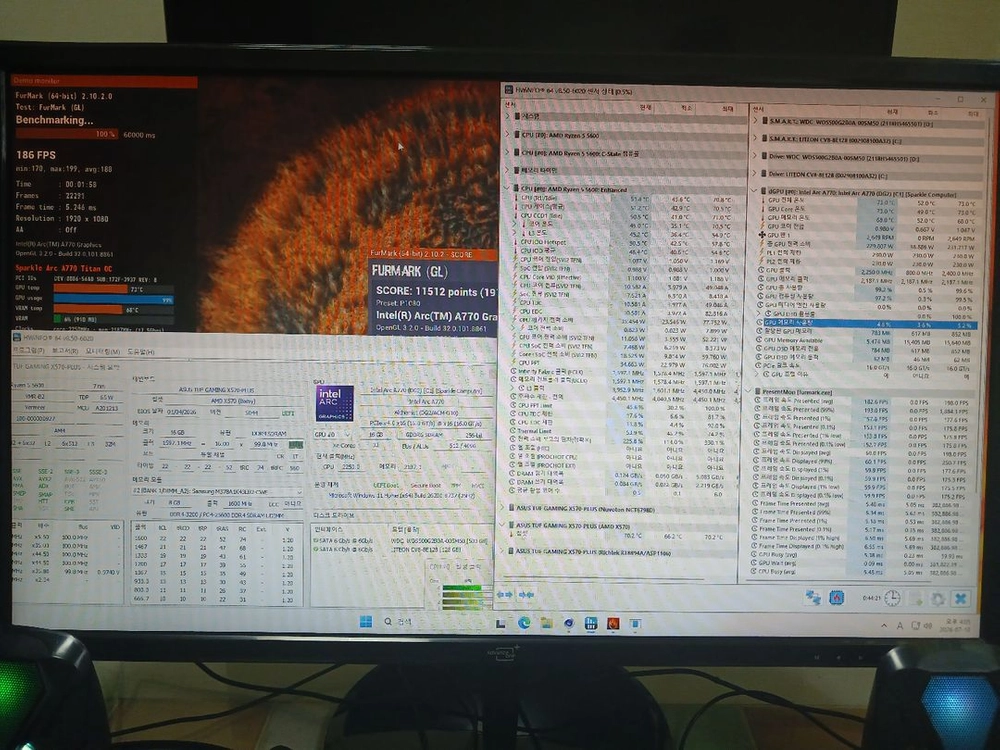Shrink window layout with the left-arrows icon
This screenshot has width=1000, height=750.
[527, 594]
